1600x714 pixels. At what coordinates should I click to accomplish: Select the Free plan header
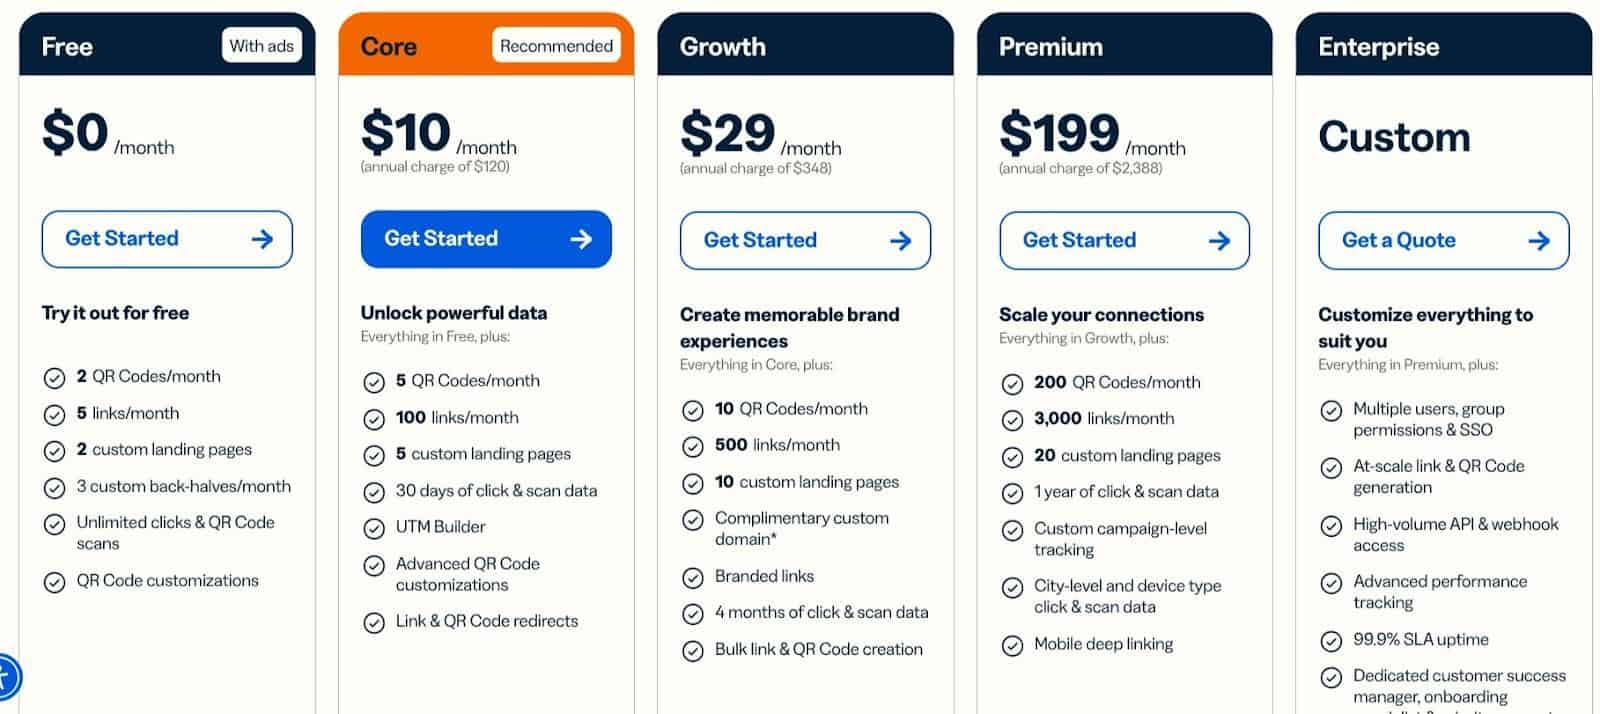(x=167, y=45)
